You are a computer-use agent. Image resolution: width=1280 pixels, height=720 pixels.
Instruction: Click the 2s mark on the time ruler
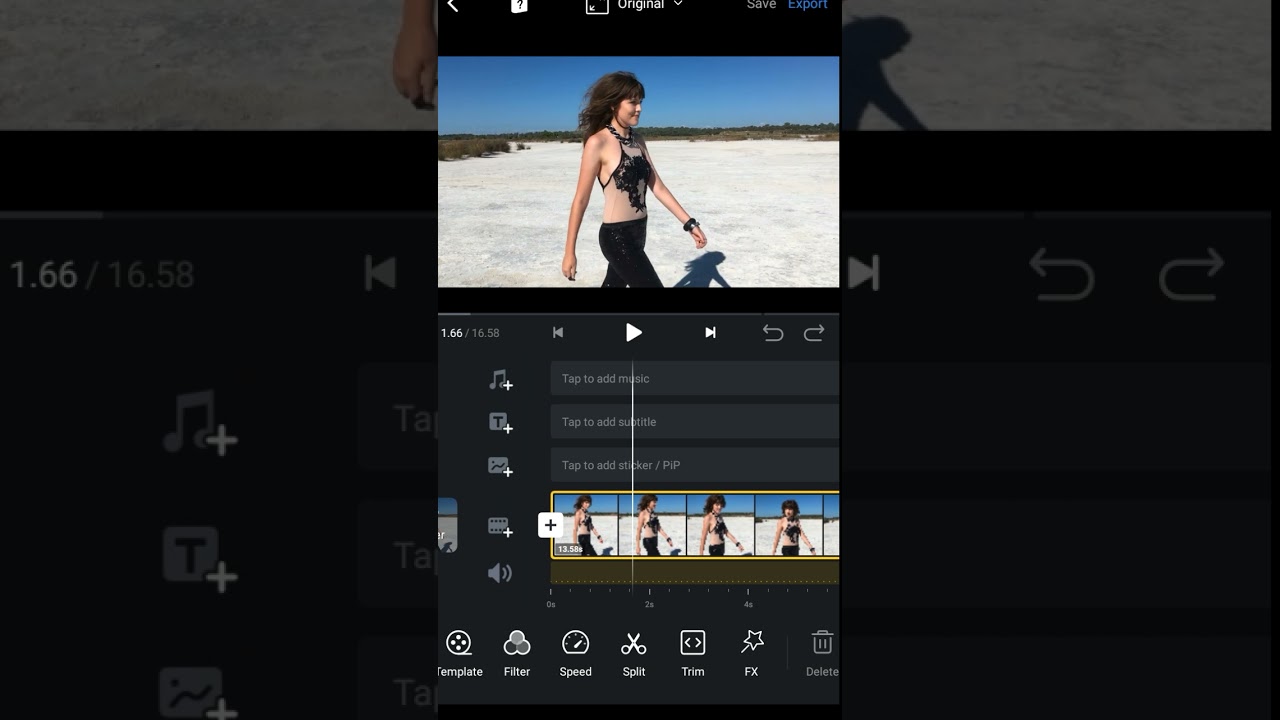pyautogui.click(x=649, y=604)
